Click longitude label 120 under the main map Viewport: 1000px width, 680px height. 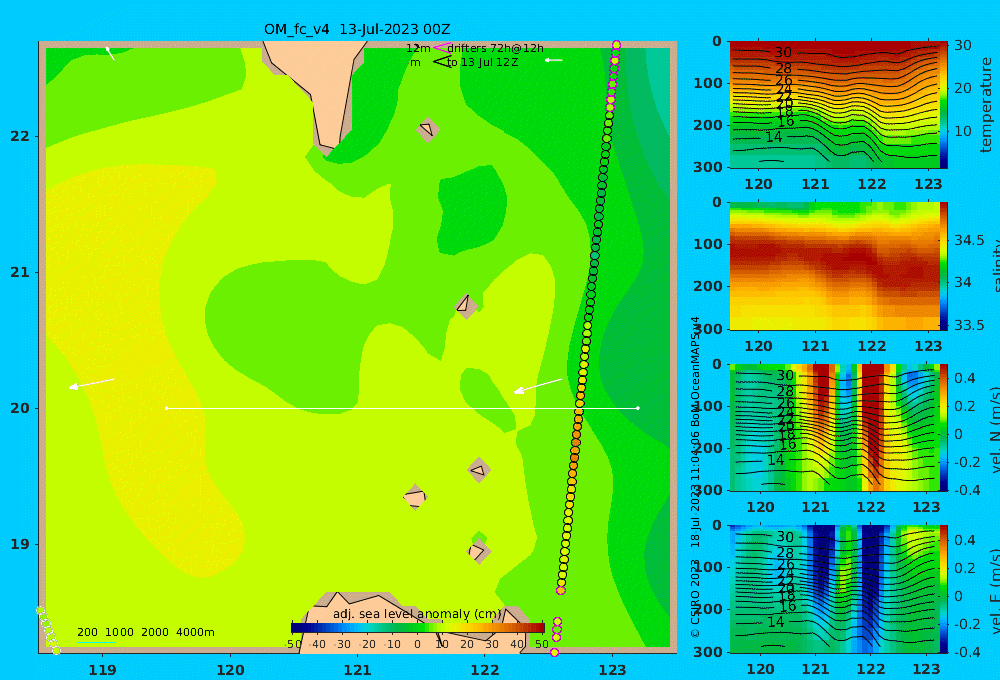[230, 670]
